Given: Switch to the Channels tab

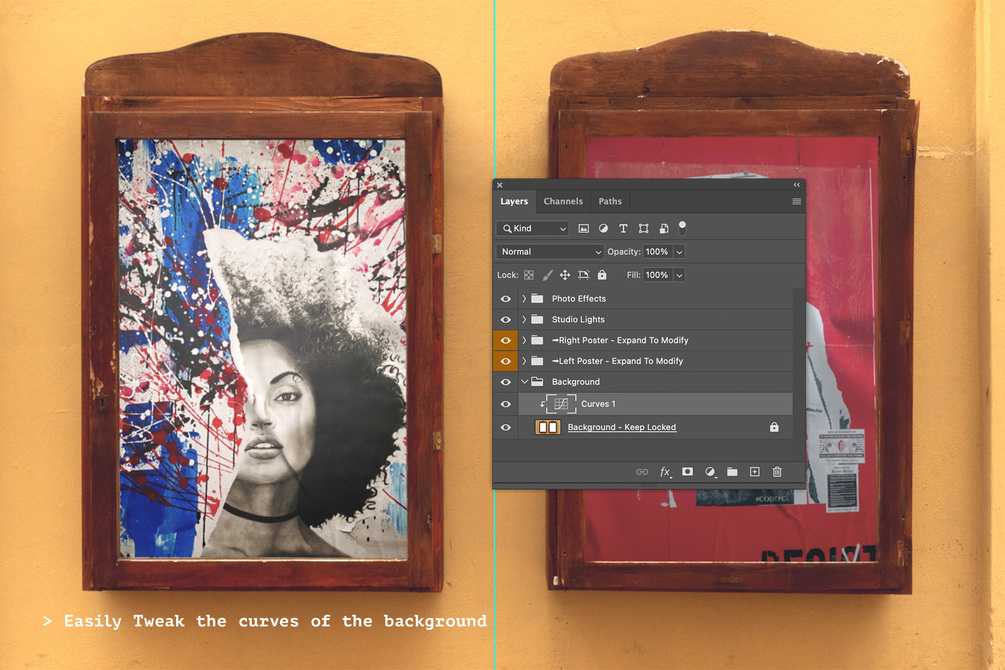Looking at the screenshot, I should 563,201.
